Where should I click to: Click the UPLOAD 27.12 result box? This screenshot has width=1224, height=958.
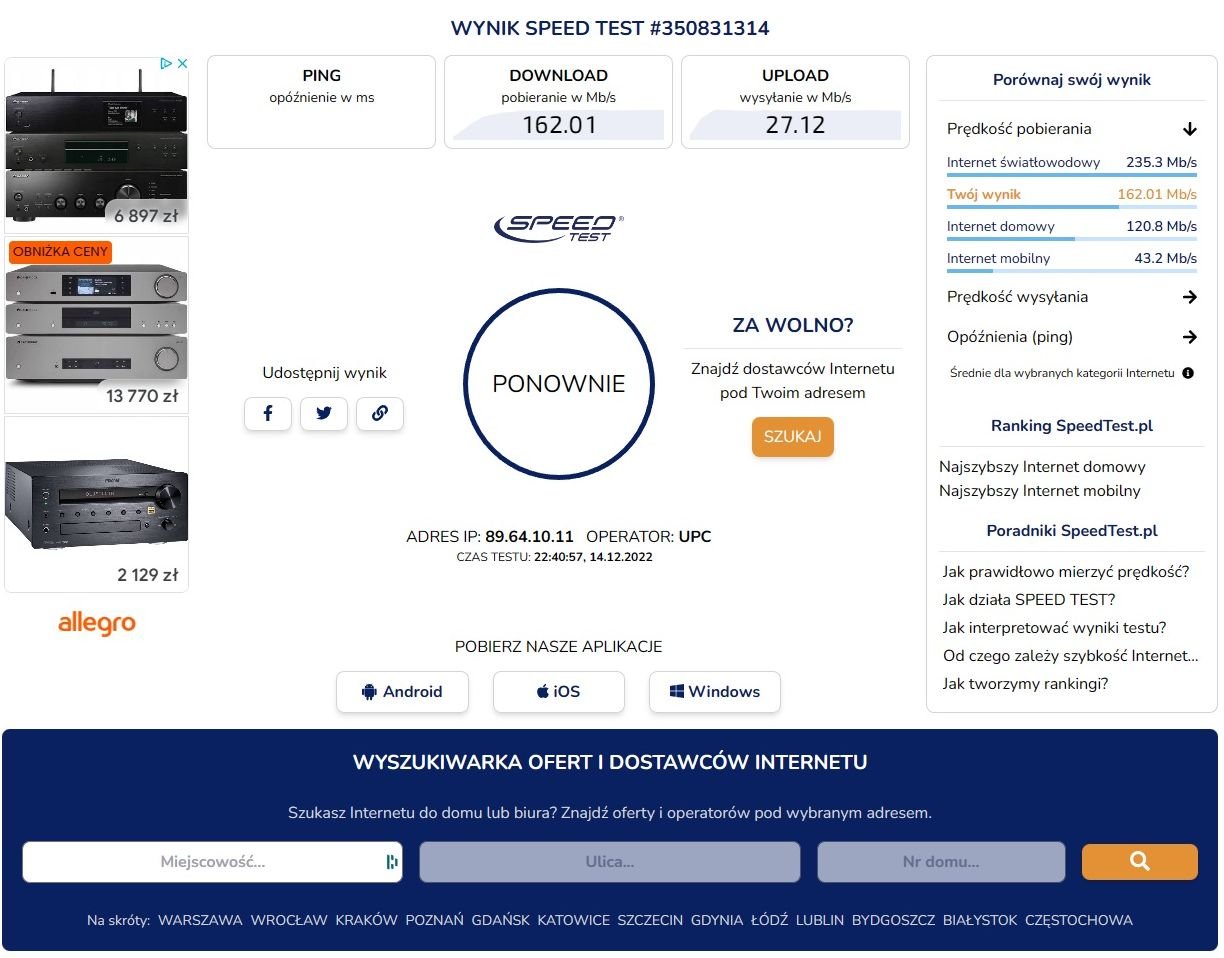tap(796, 102)
